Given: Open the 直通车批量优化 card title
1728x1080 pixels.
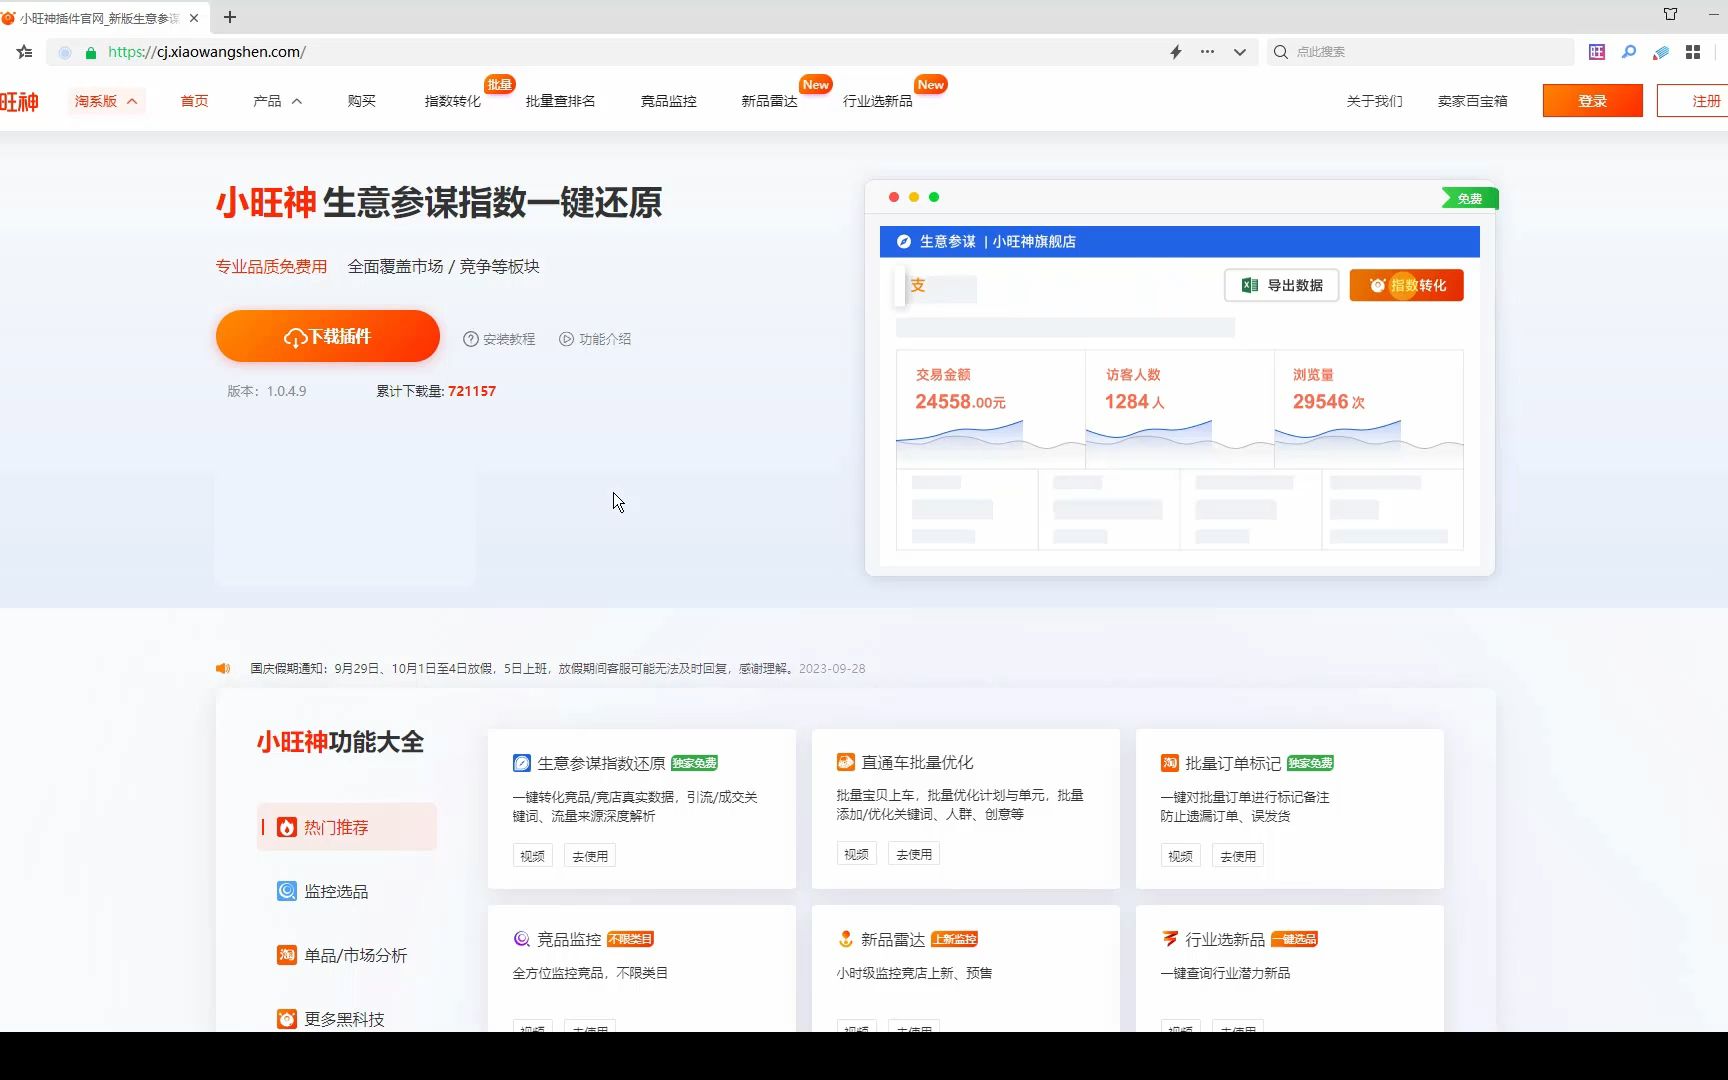Looking at the screenshot, I should [917, 762].
